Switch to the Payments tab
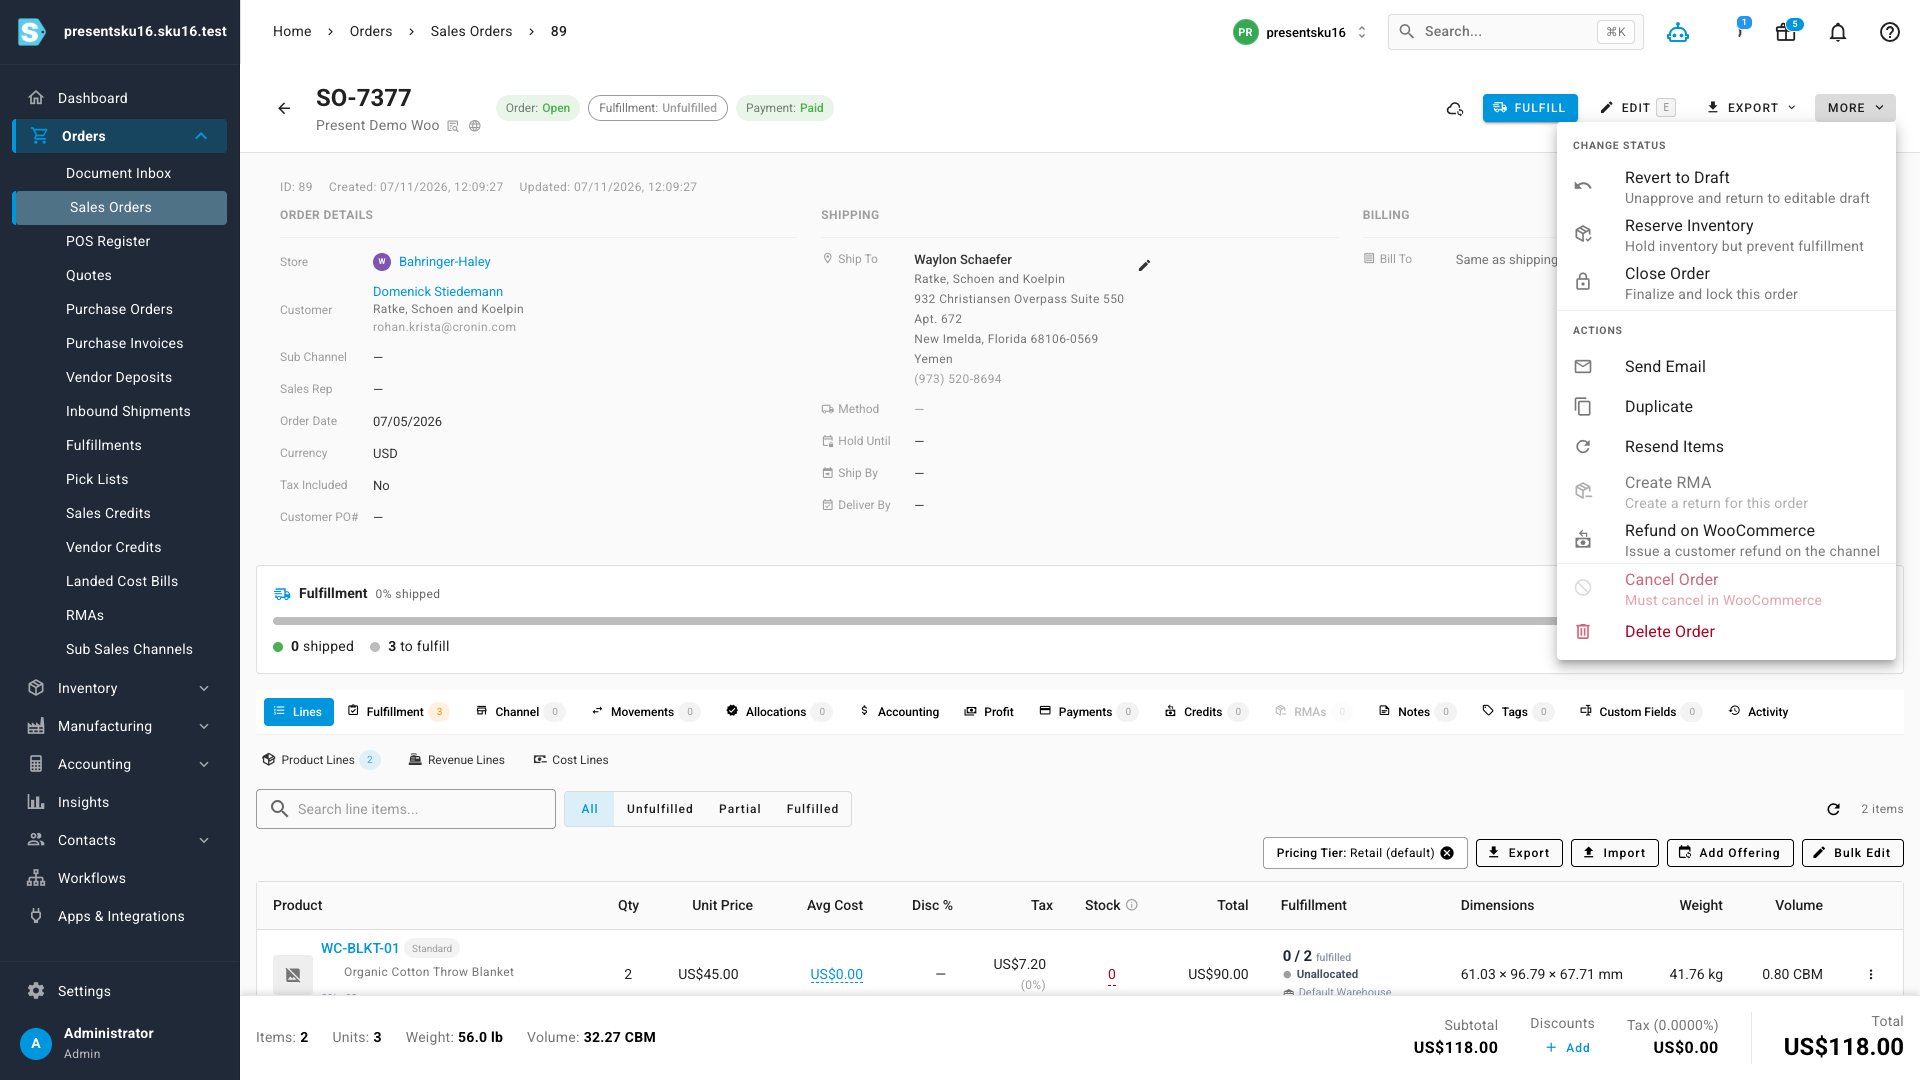 coord(1088,712)
